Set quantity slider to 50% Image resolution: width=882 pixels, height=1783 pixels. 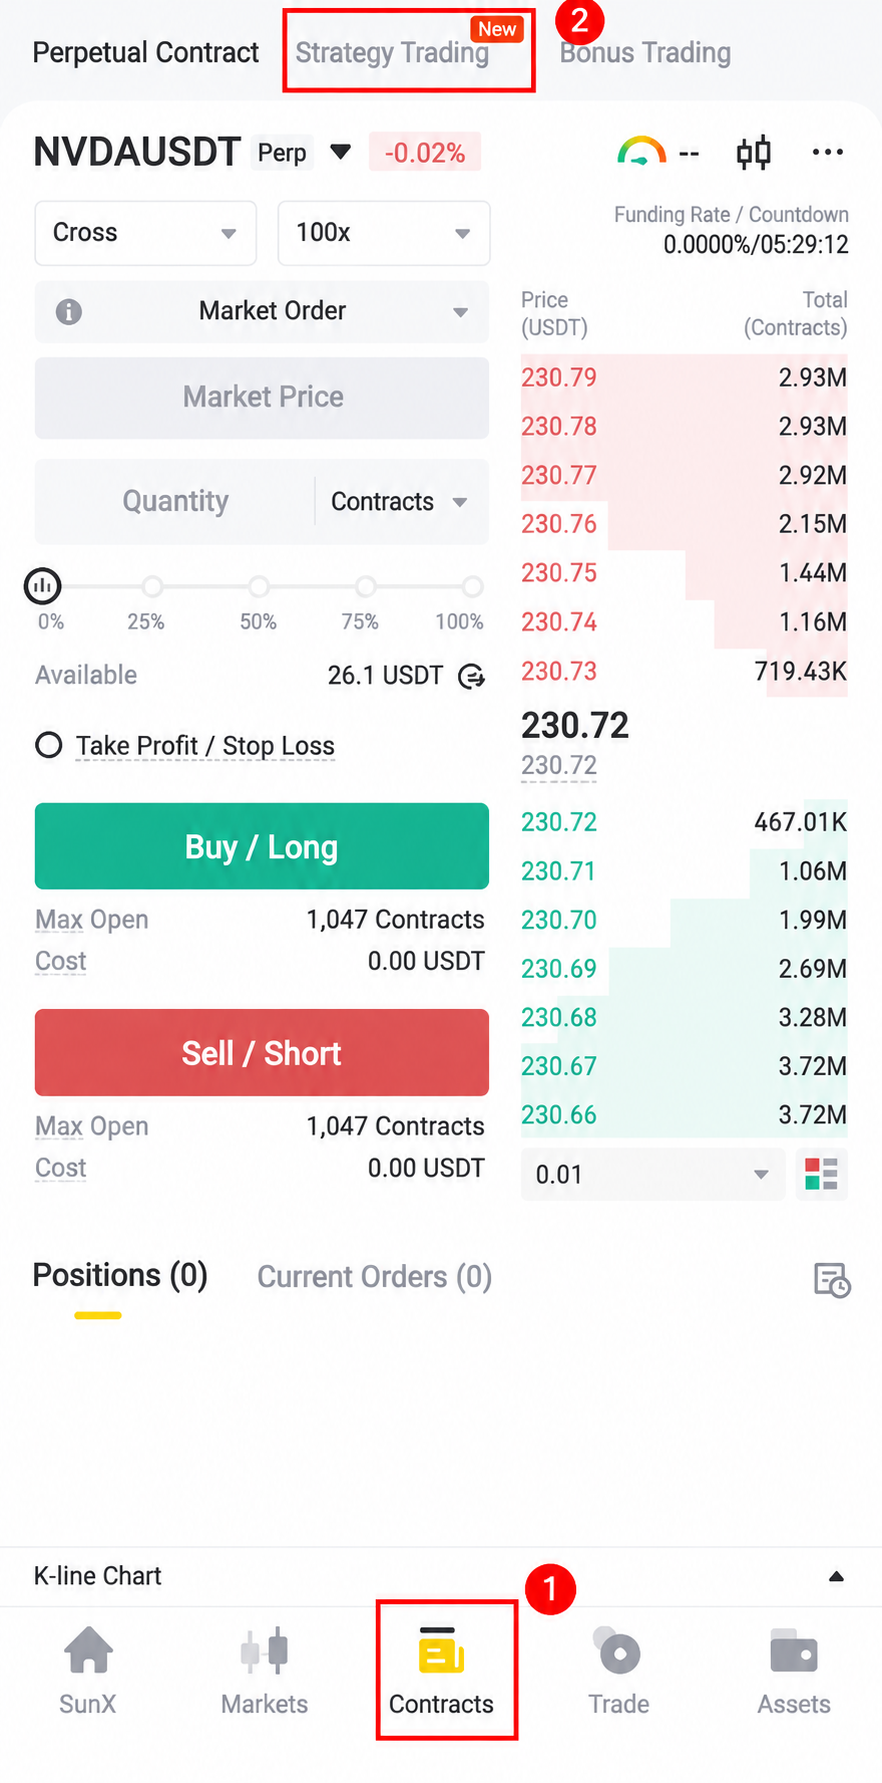tap(259, 586)
